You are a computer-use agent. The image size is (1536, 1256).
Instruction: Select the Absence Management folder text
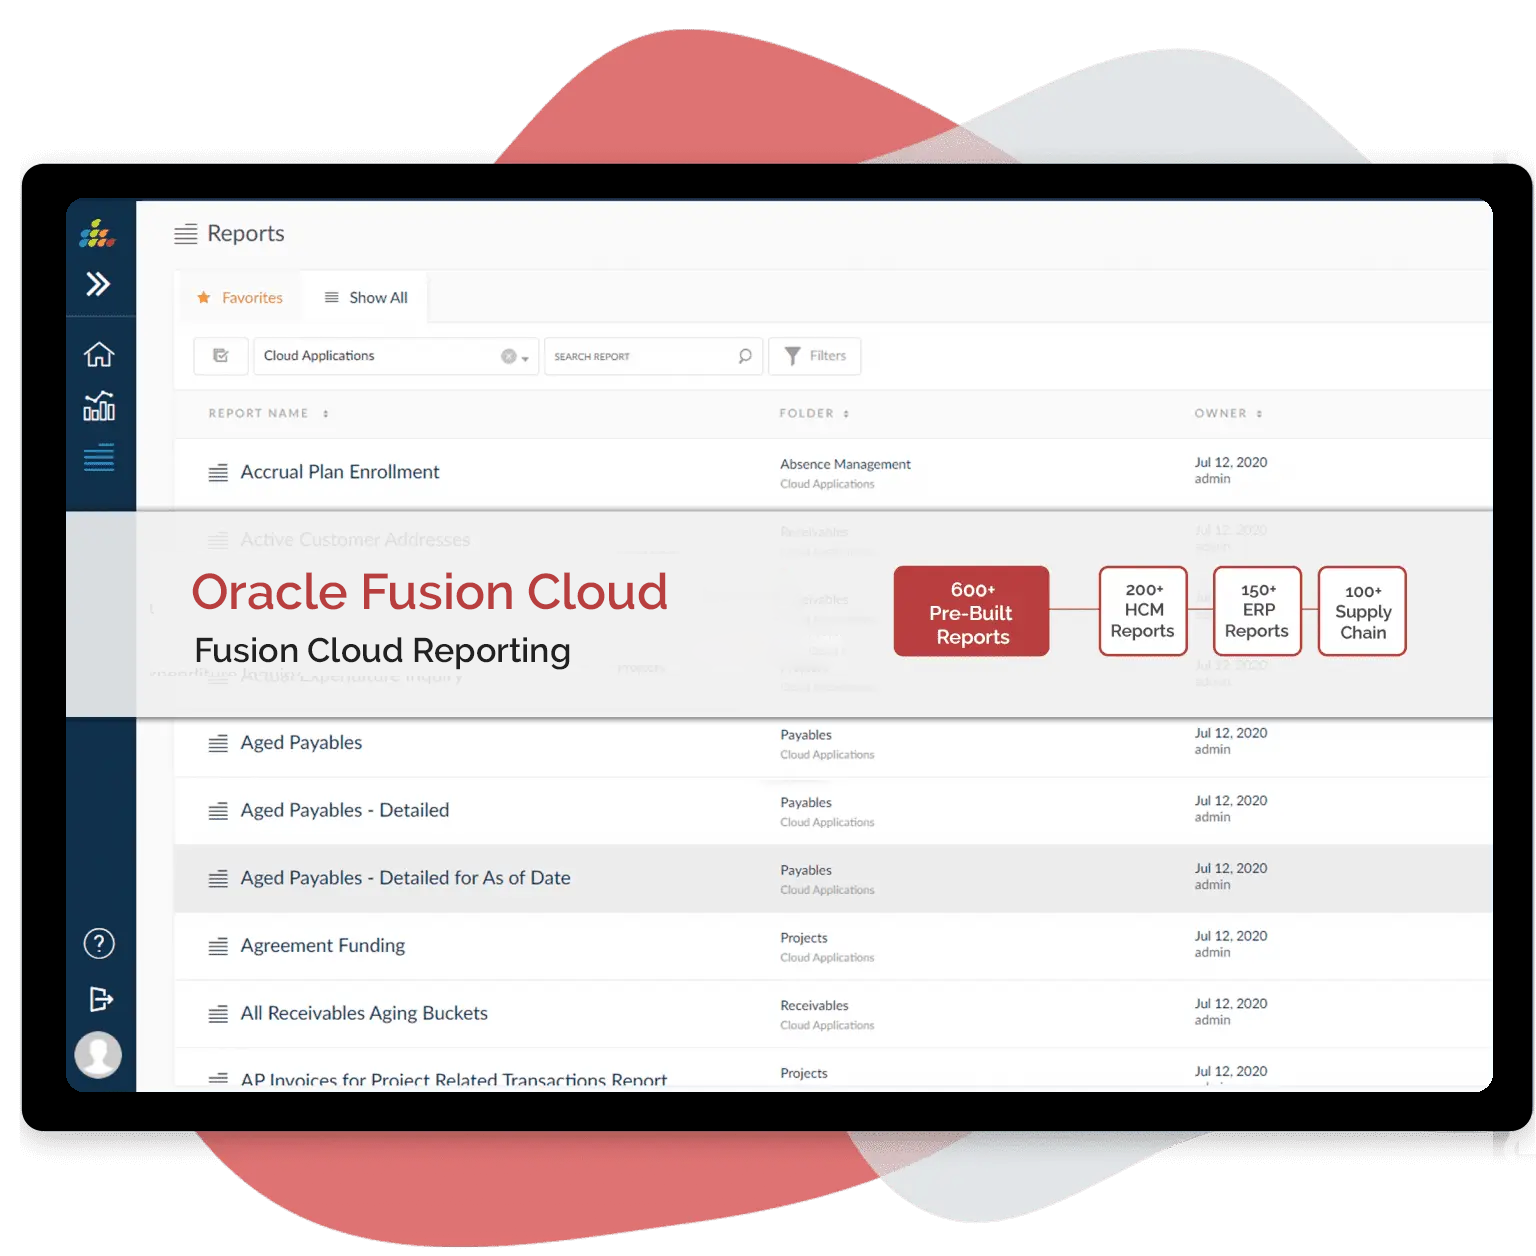click(846, 464)
